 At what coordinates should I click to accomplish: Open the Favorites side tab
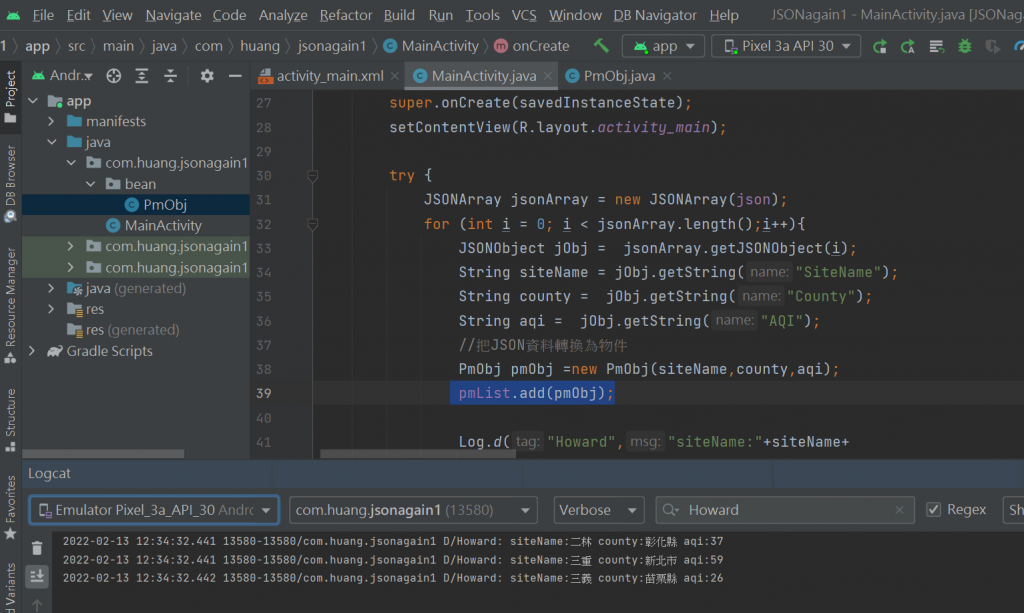pos(10,507)
